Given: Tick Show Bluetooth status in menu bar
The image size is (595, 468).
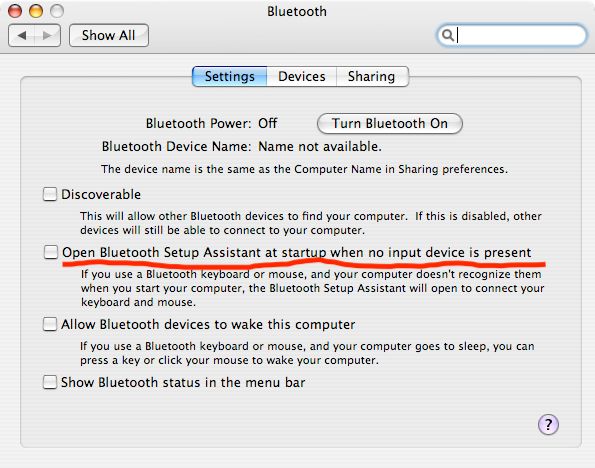Looking at the screenshot, I should (x=50, y=382).
